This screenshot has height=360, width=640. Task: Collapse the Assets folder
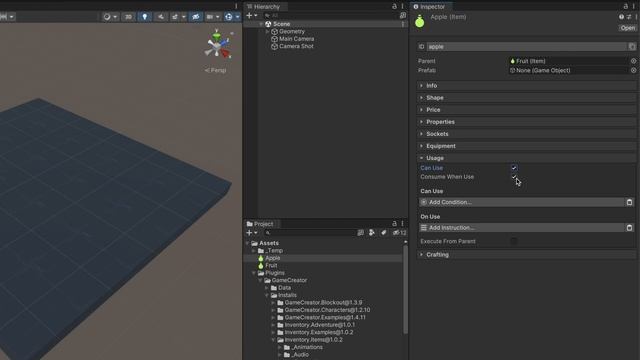coord(247,243)
